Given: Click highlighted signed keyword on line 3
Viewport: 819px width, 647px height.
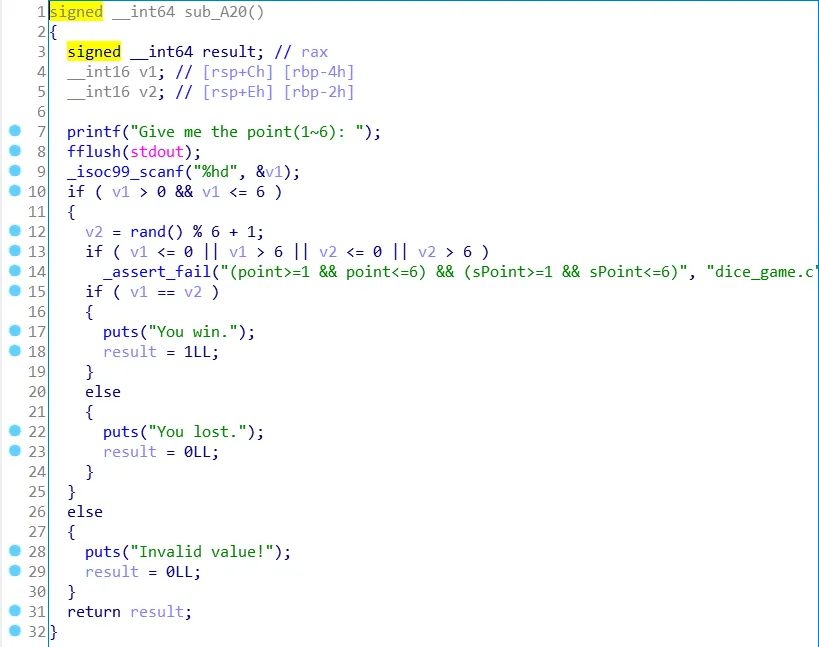Looking at the screenshot, I should (94, 52).
